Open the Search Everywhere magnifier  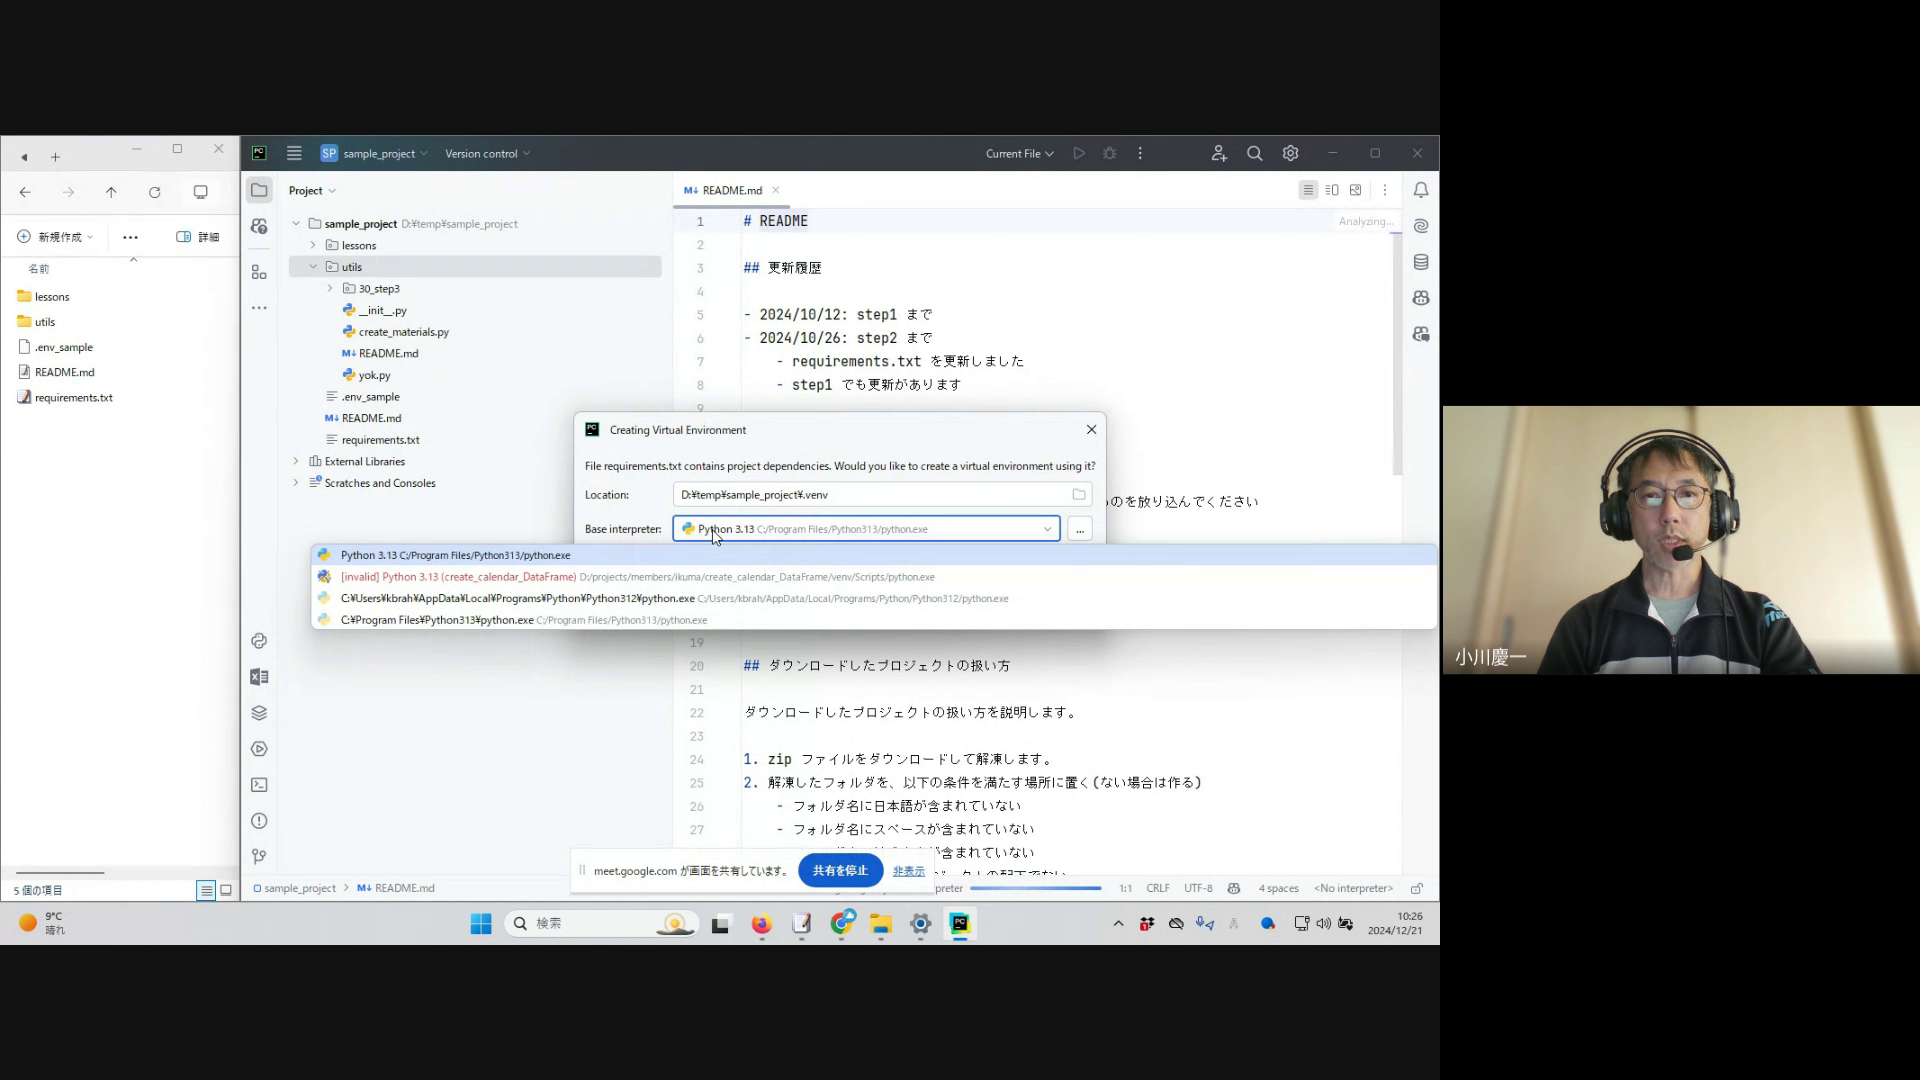point(1254,153)
